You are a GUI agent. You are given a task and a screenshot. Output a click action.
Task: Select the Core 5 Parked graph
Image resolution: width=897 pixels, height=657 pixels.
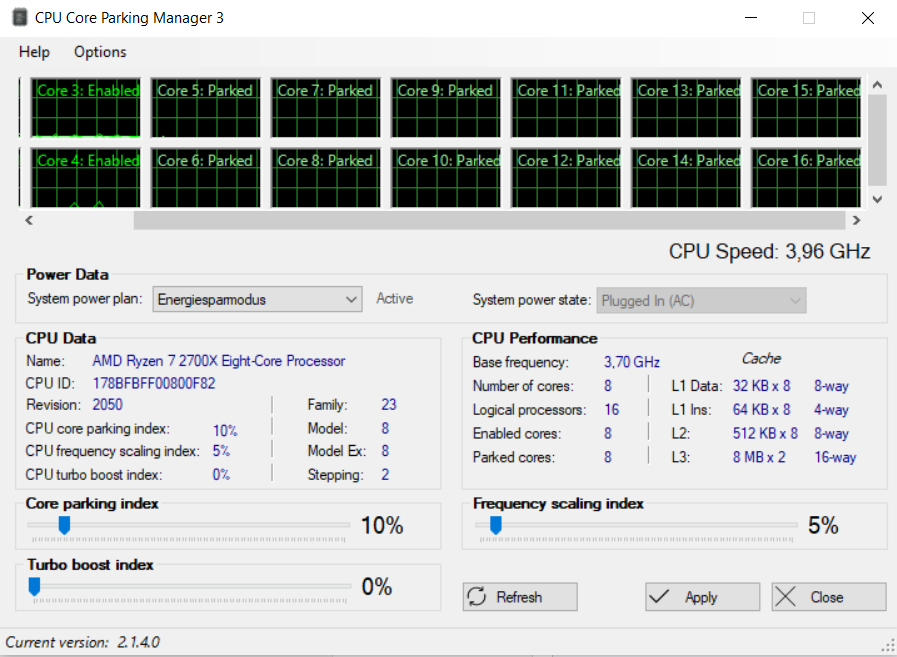[x=206, y=108]
